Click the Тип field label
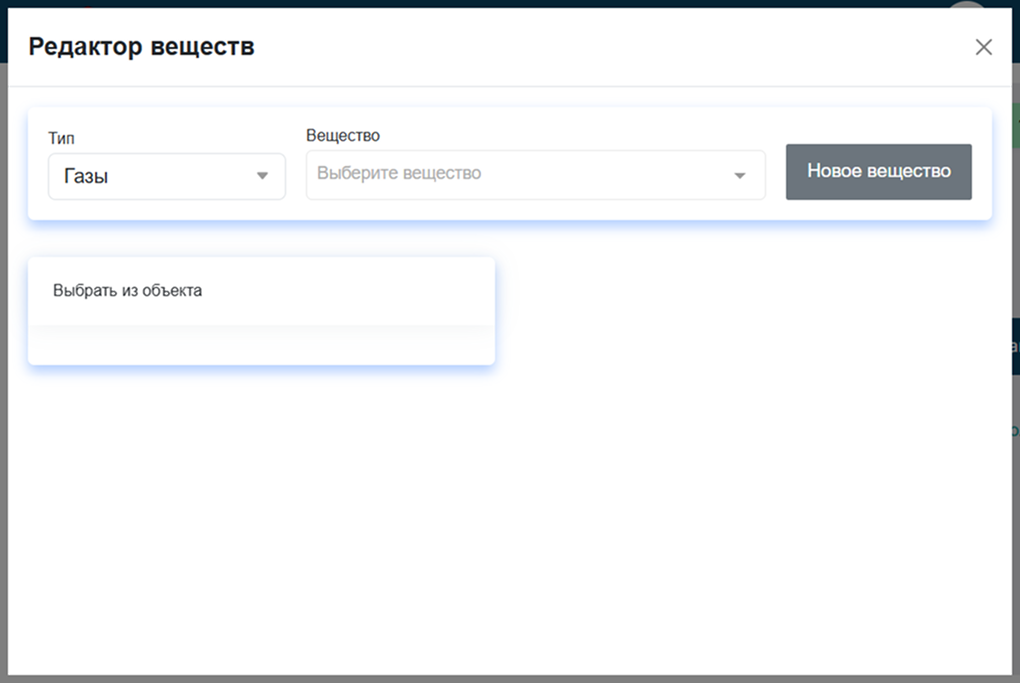This screenshot has width=1020, height=683. coord(61,138)
